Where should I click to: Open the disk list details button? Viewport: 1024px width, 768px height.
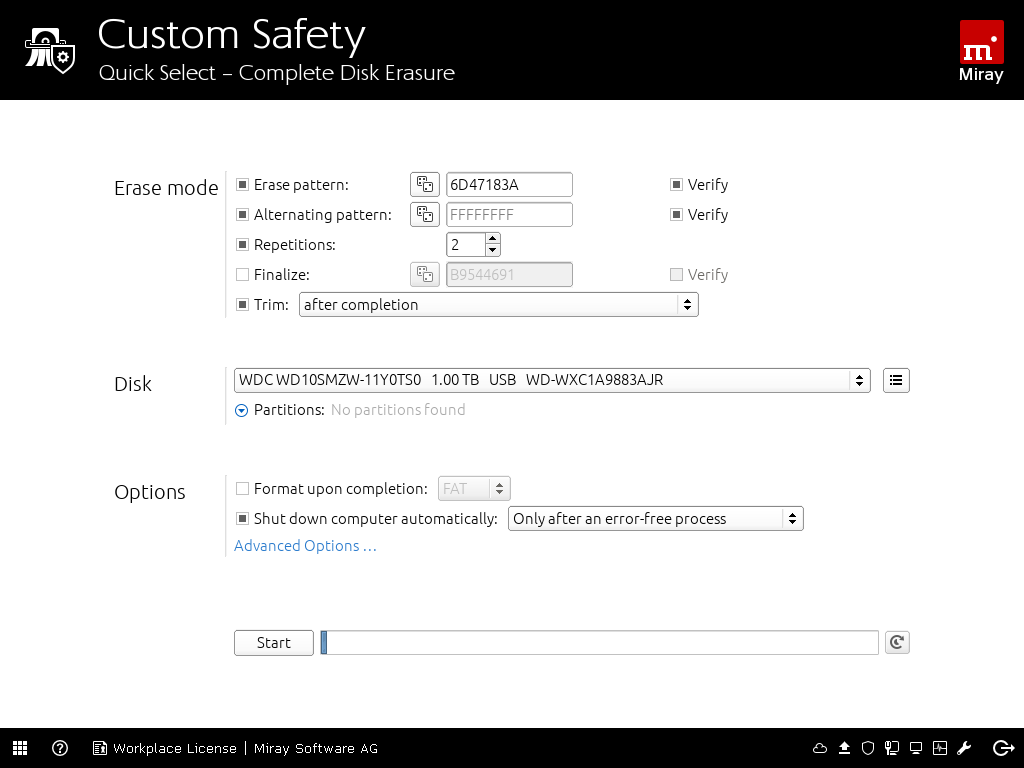pos(896,380)
